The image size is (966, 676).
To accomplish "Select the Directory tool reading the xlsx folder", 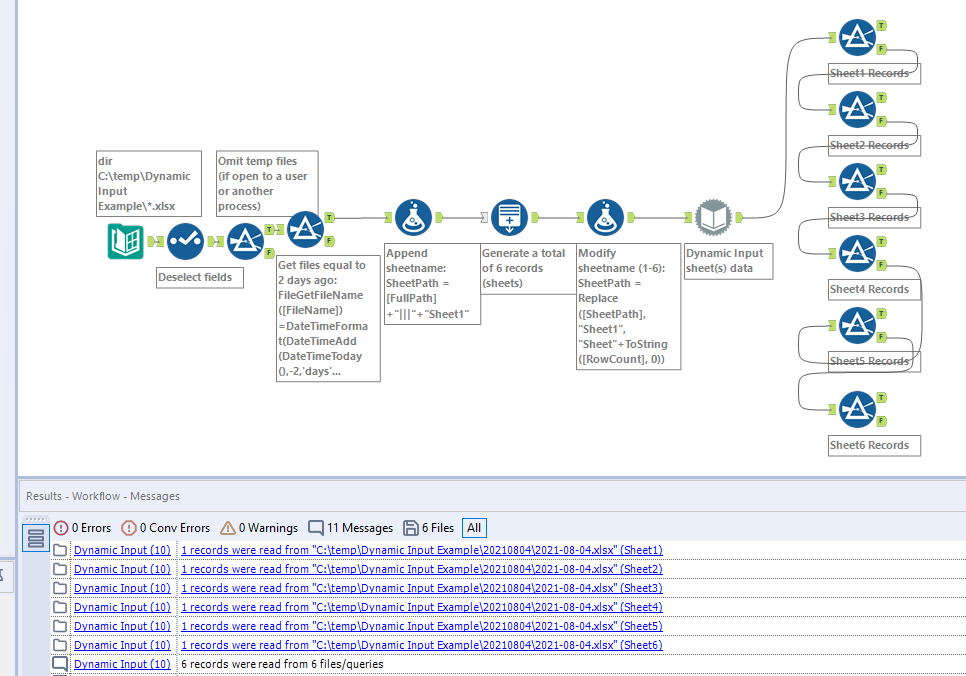I will (126, 241).
